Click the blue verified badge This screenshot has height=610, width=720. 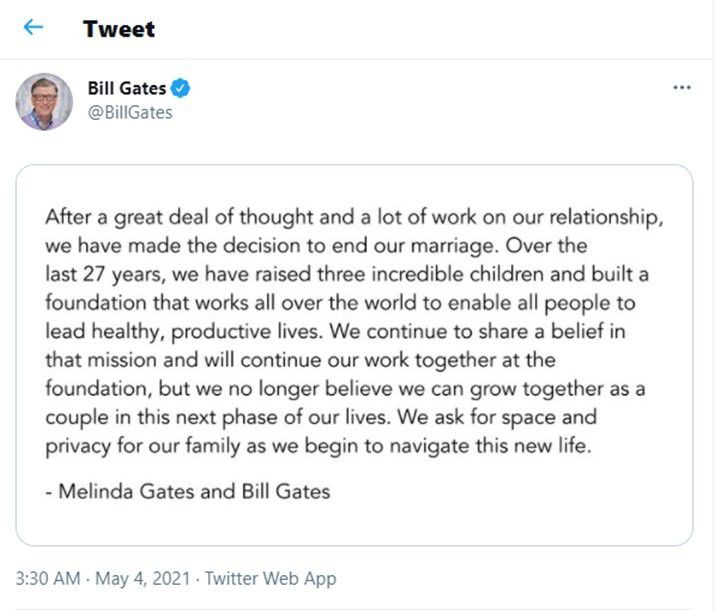[181, 88]
